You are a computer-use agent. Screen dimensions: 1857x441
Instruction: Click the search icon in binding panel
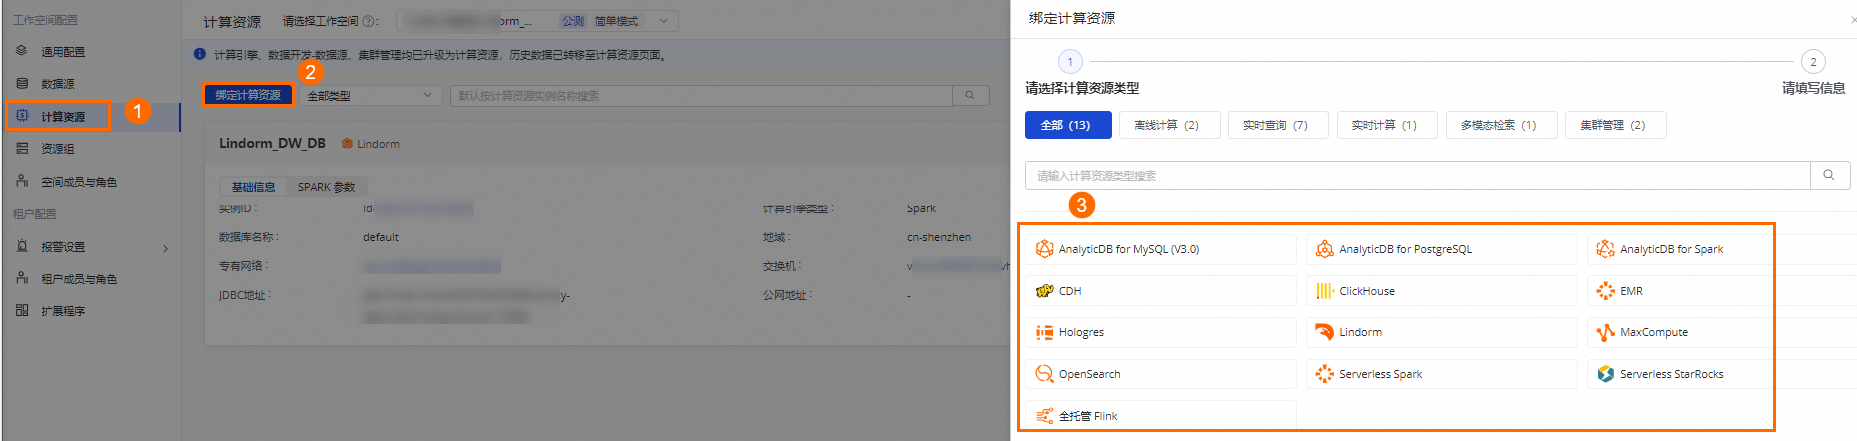pos(1829,175)
